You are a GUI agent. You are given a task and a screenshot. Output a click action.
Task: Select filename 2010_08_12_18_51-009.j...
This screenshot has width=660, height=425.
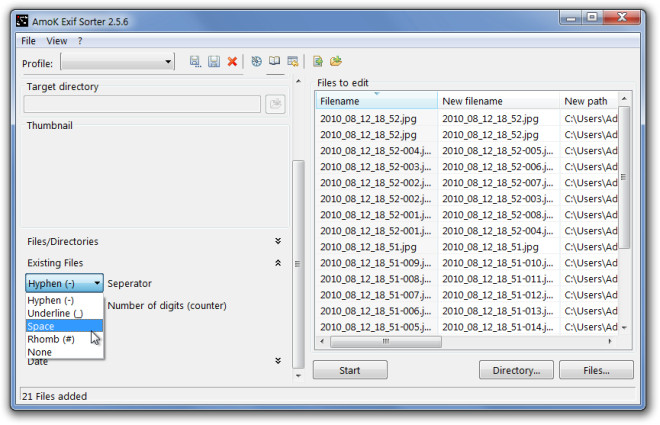click(375, 263)
